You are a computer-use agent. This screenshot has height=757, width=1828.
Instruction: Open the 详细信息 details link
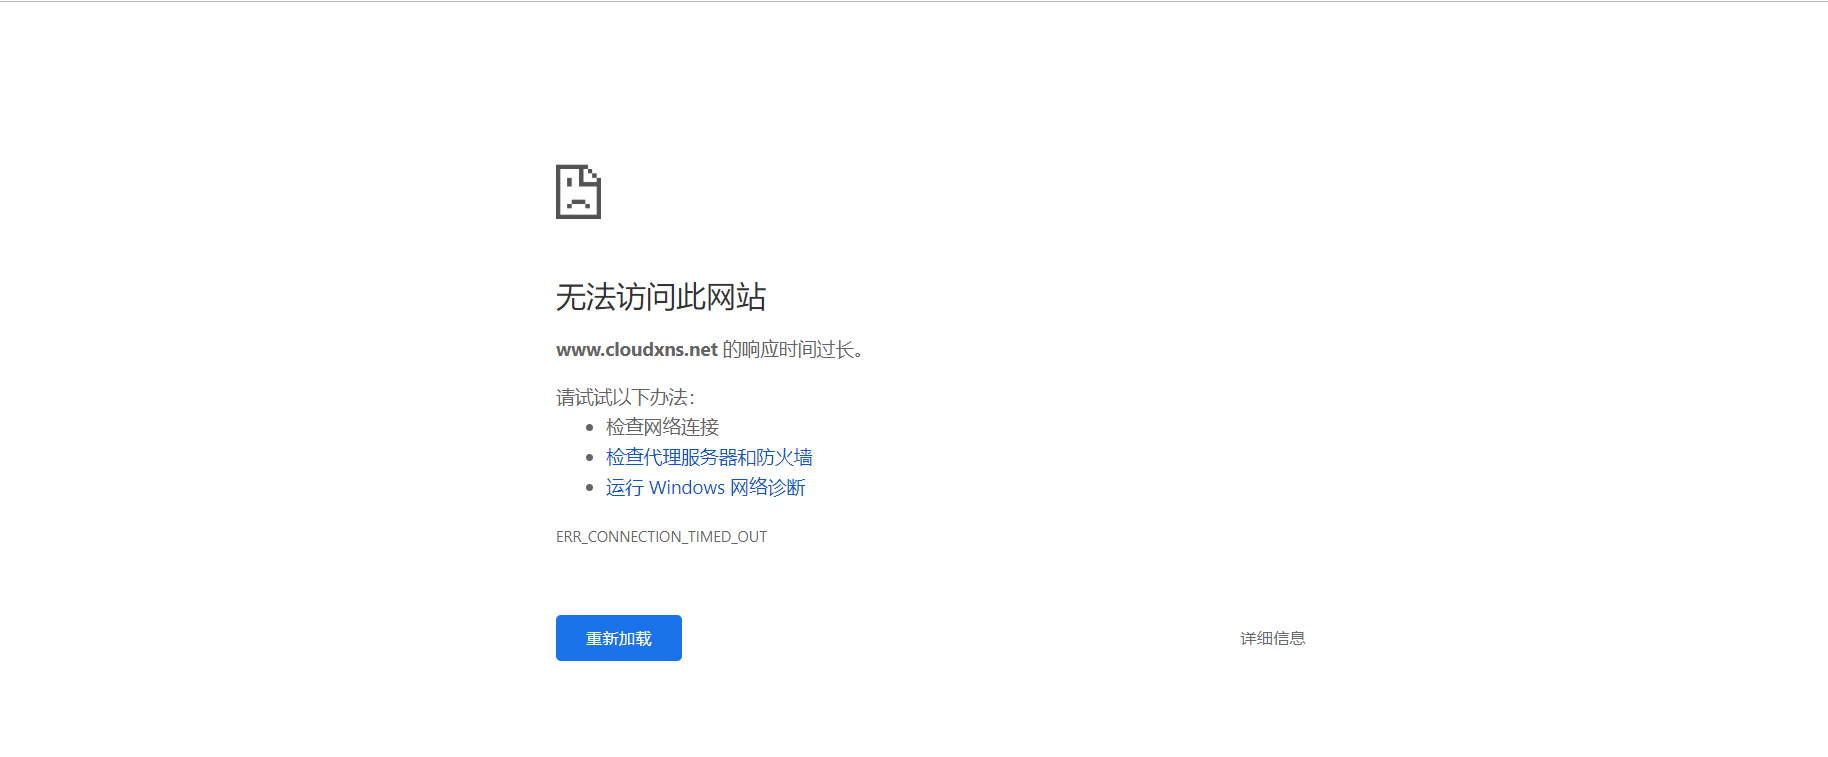click(x=1272, y=638)
